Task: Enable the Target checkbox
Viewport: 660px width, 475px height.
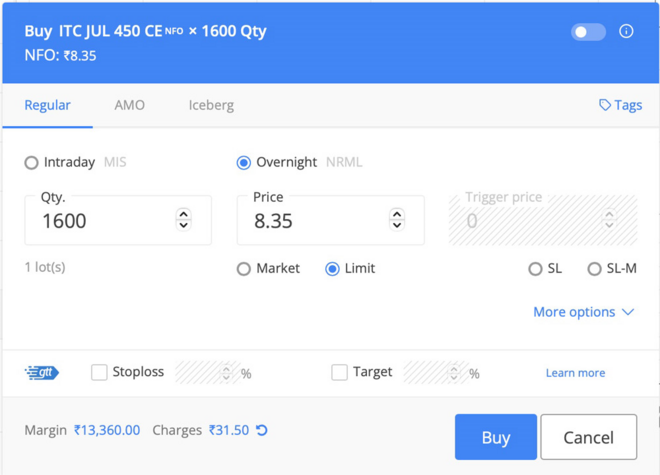Action: tap(339, 372)
